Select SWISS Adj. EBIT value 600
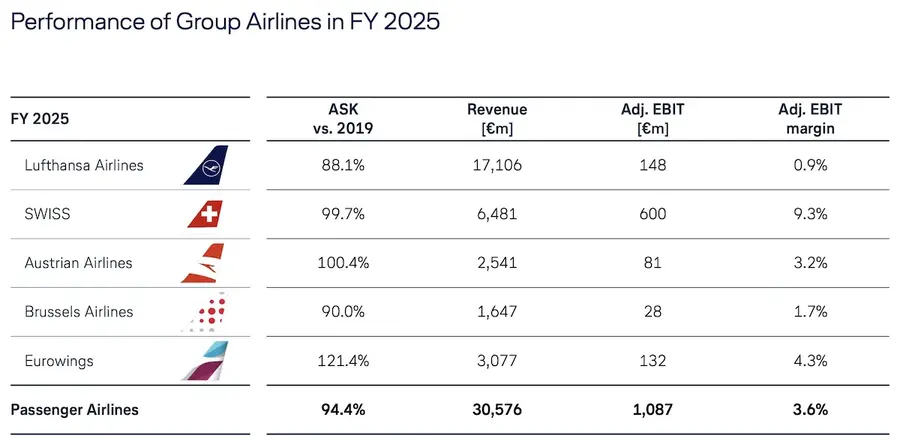 pos(653,214)
